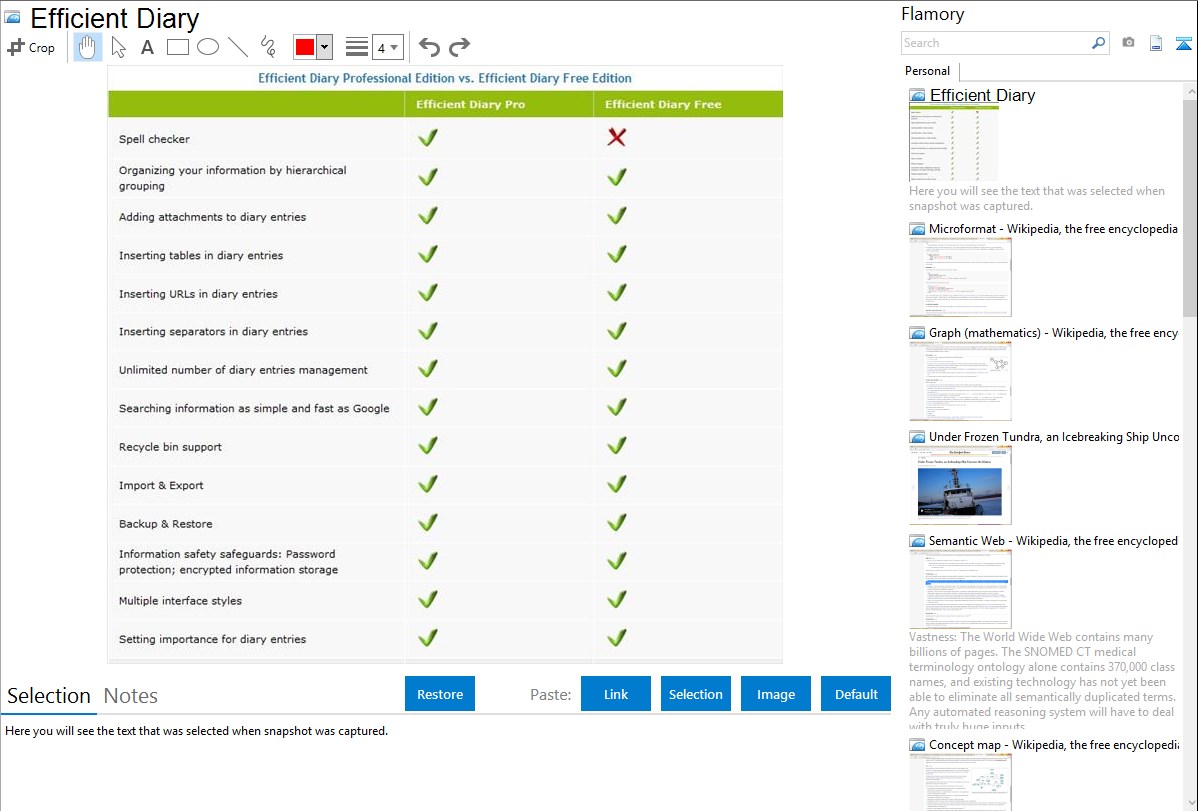Screen dimensions: 1198x811
Task: Click icon beside Graph (mathematics) title
Action: coord(917,333)
